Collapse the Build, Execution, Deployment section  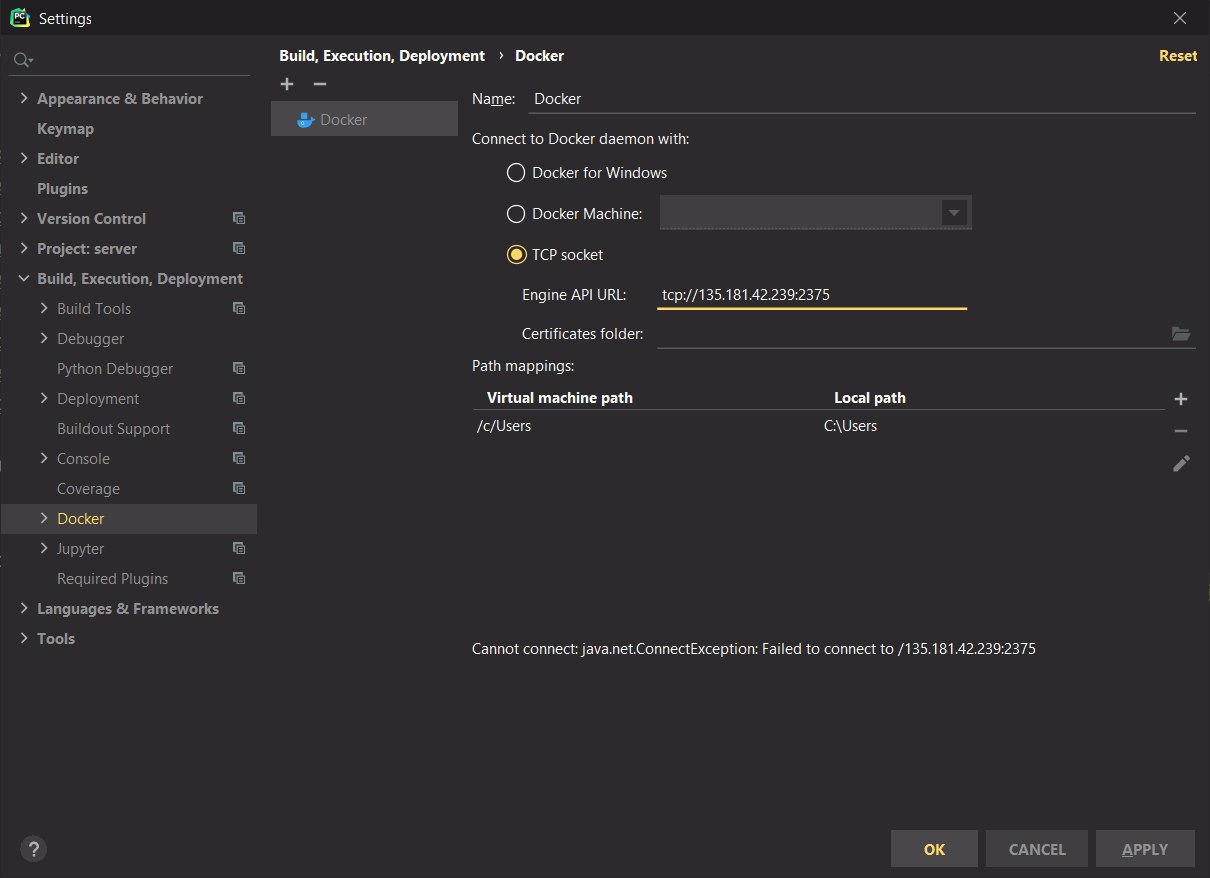(x=25, y=279)
